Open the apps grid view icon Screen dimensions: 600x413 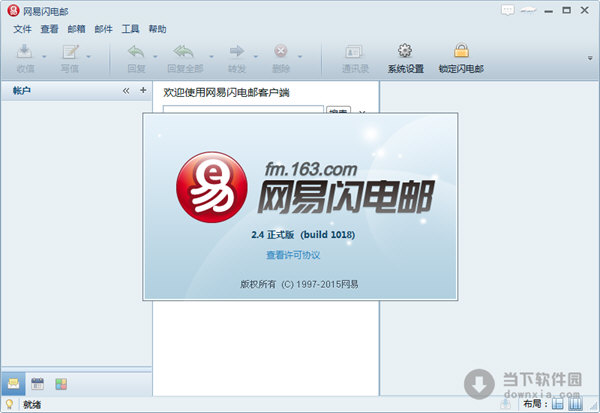[61, 384]
